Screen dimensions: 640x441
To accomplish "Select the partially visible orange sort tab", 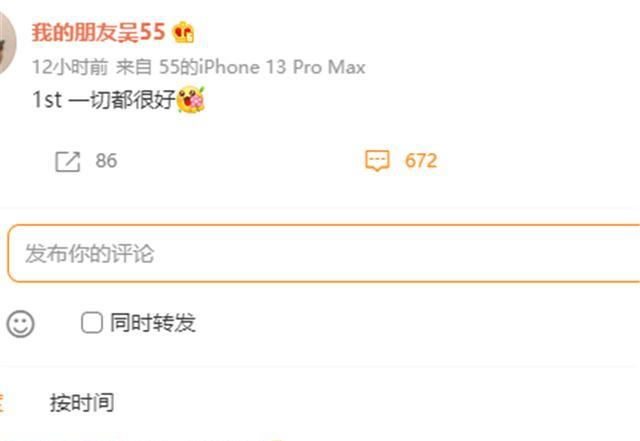I will click(x=2, y=403).
